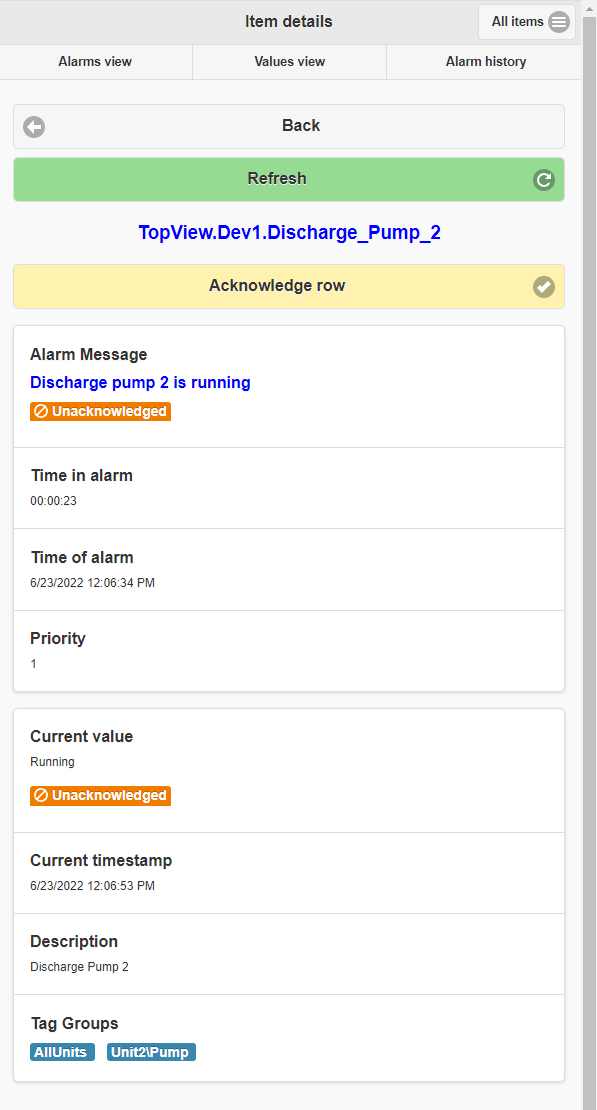The width and height of the screenshot is (597, 1110).
Task: Open the Alarm history tab
Action: point(485,62)
